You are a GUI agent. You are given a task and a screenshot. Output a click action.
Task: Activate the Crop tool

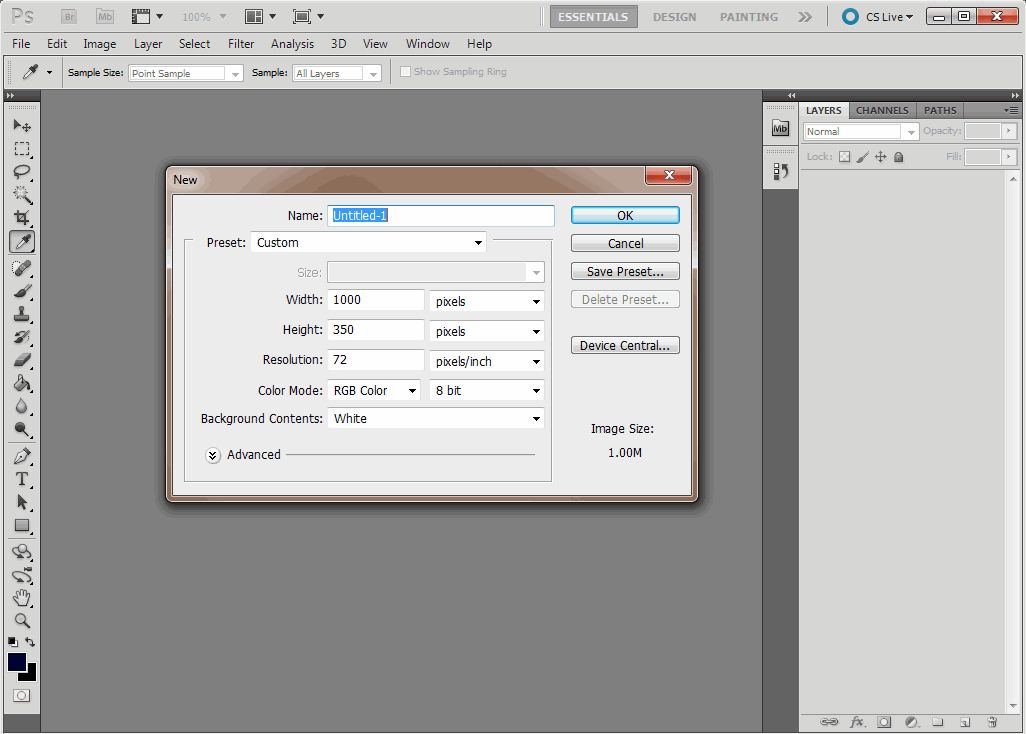(x=22, y=216)
